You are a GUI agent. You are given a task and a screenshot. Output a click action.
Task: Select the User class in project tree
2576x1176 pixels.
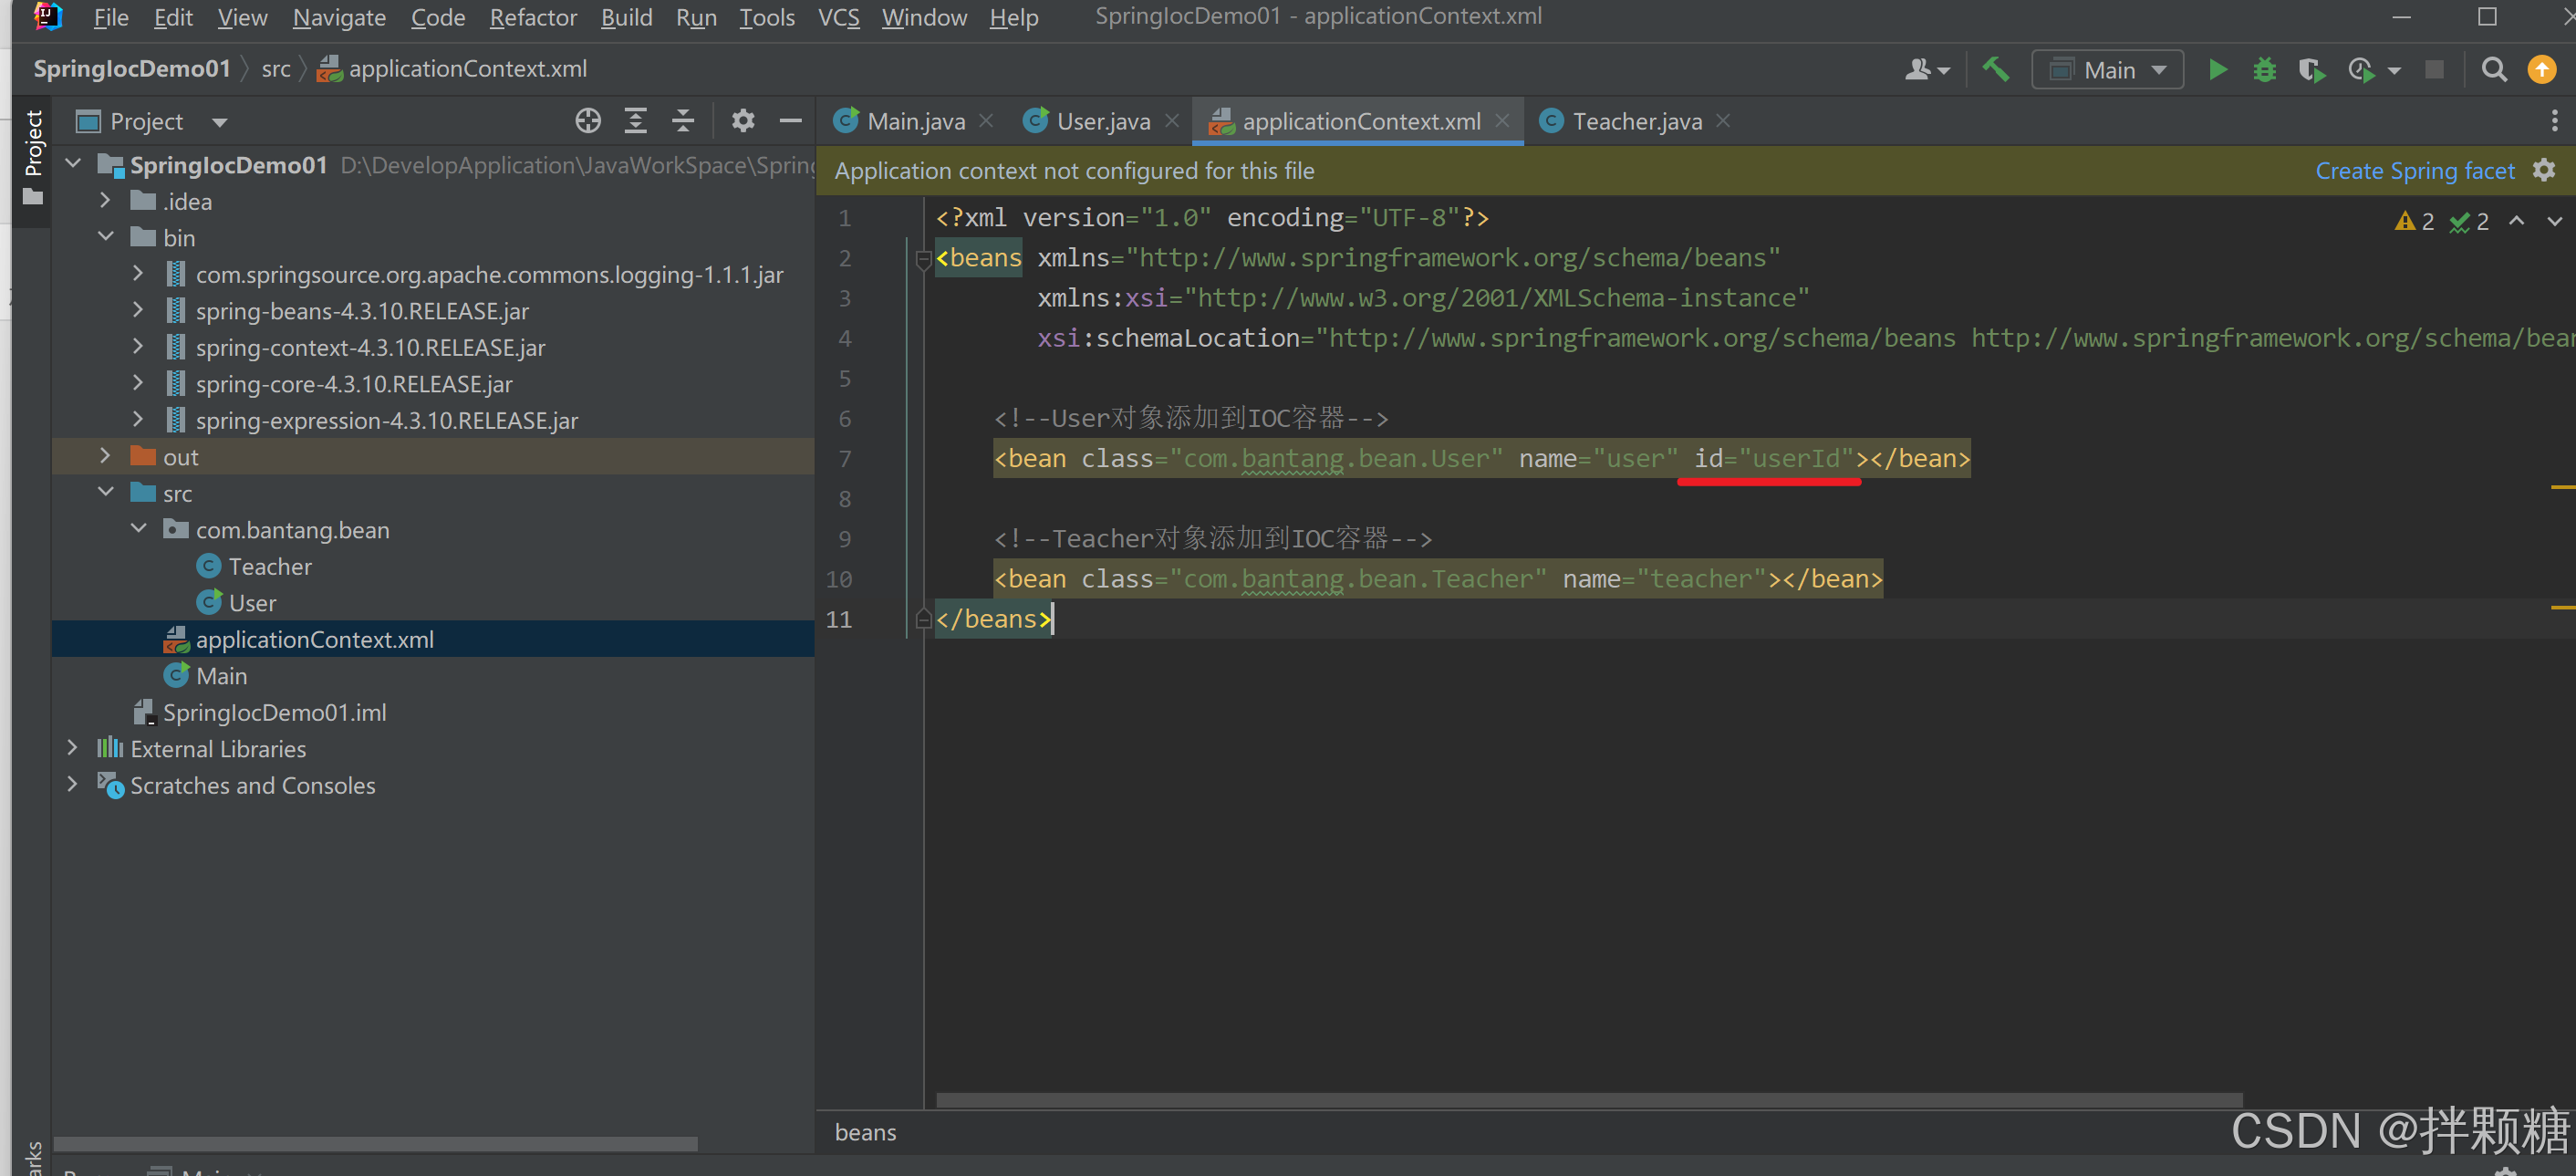pos(252,603)
